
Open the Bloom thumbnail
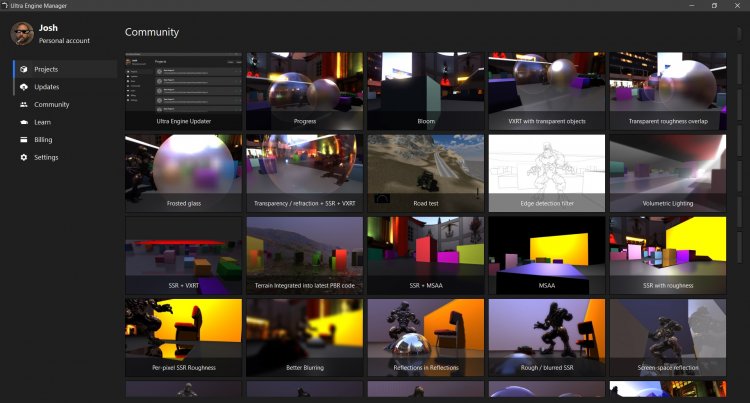425,90
